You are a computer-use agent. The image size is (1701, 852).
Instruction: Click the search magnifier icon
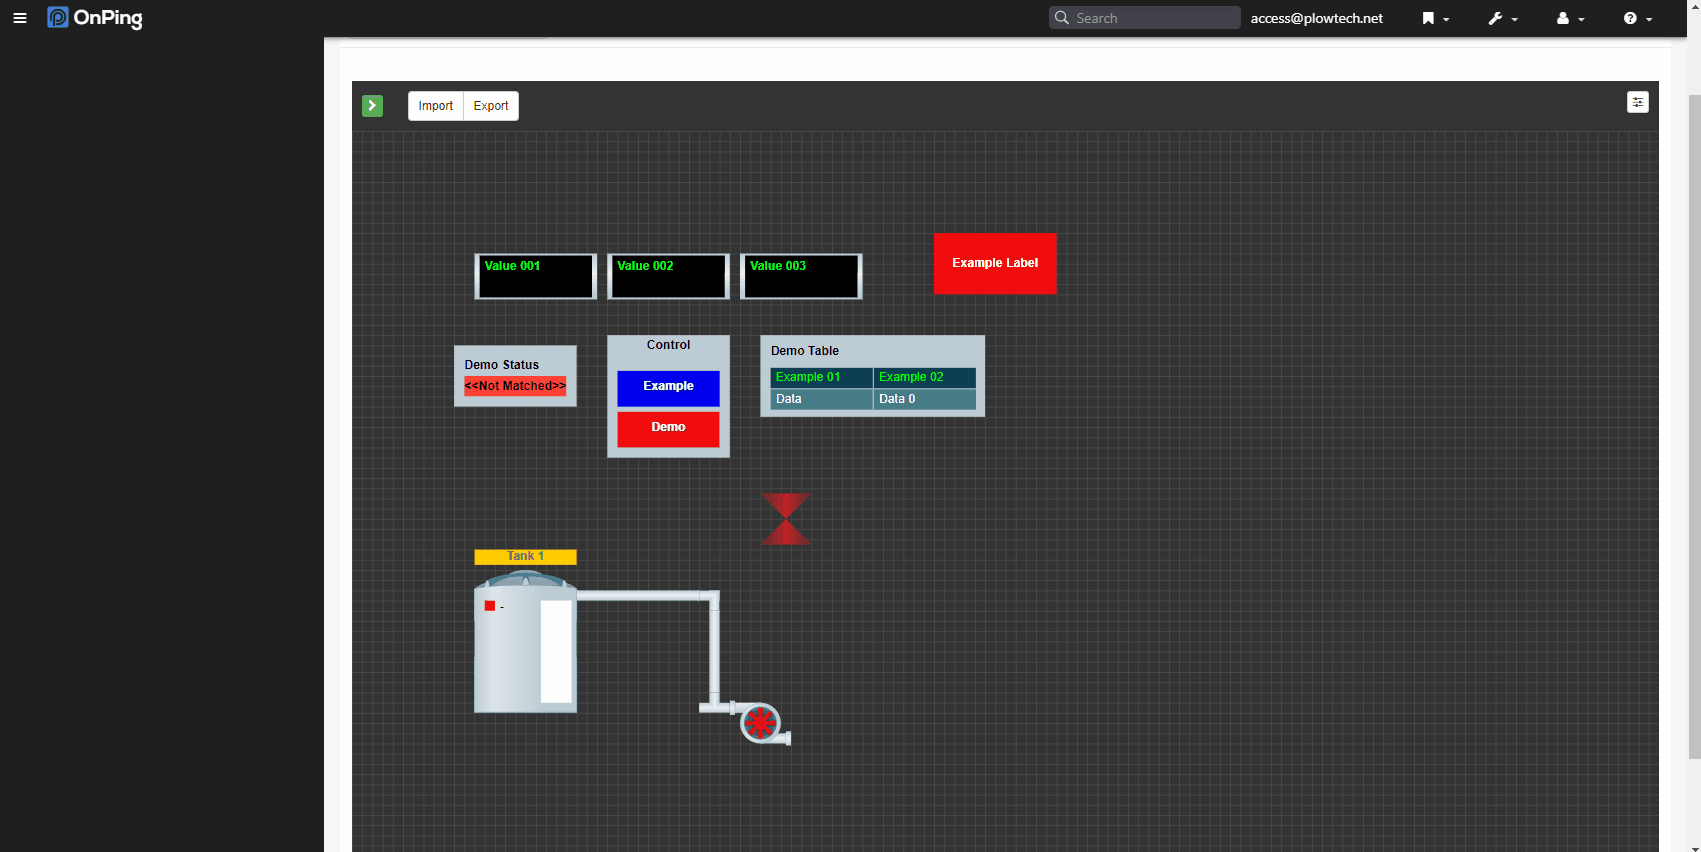coord(1062,18)
